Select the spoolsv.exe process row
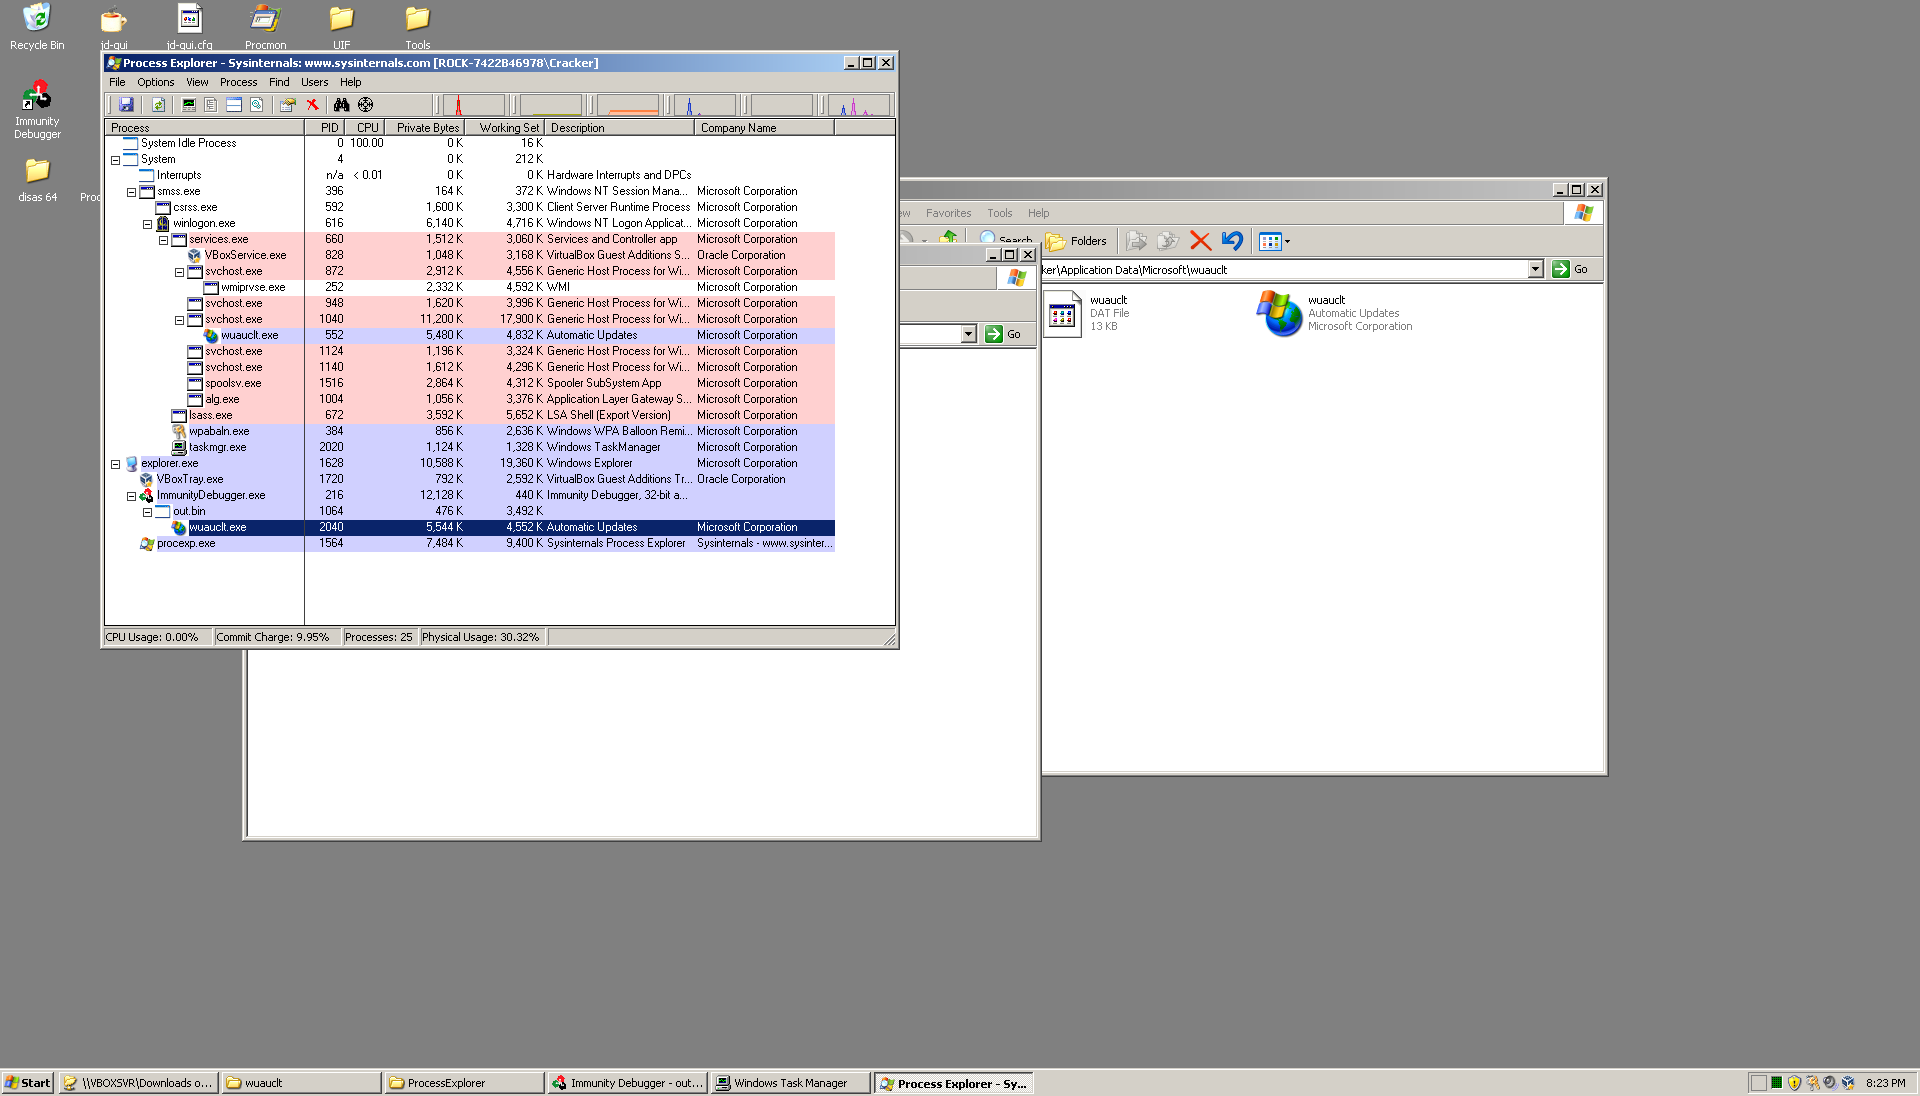Screen dimensions: 1920x1096 click(470, 384)
